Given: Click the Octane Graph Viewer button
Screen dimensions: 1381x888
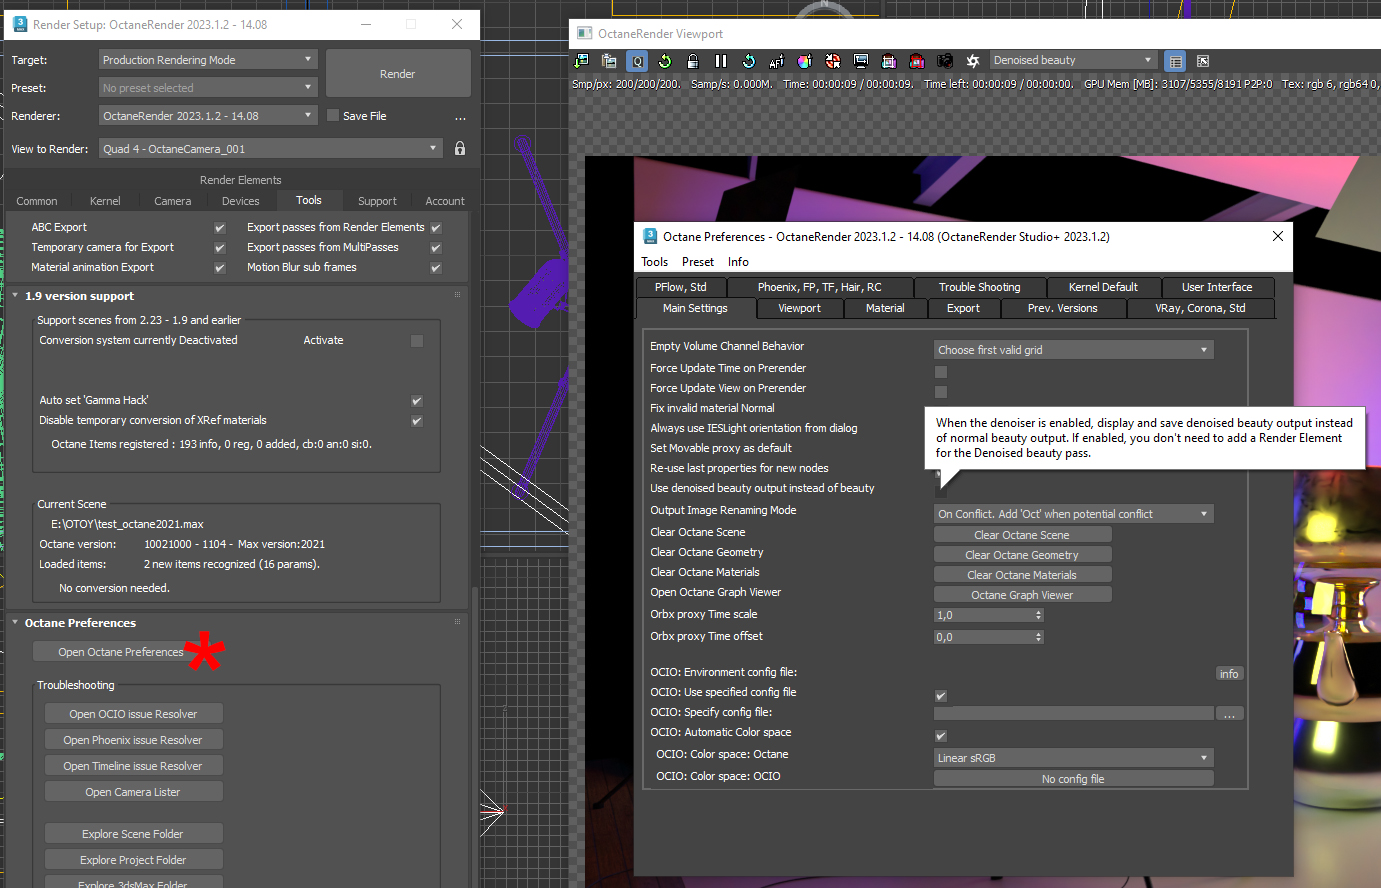Looking at the screenshot, I should coord(1022,595).
